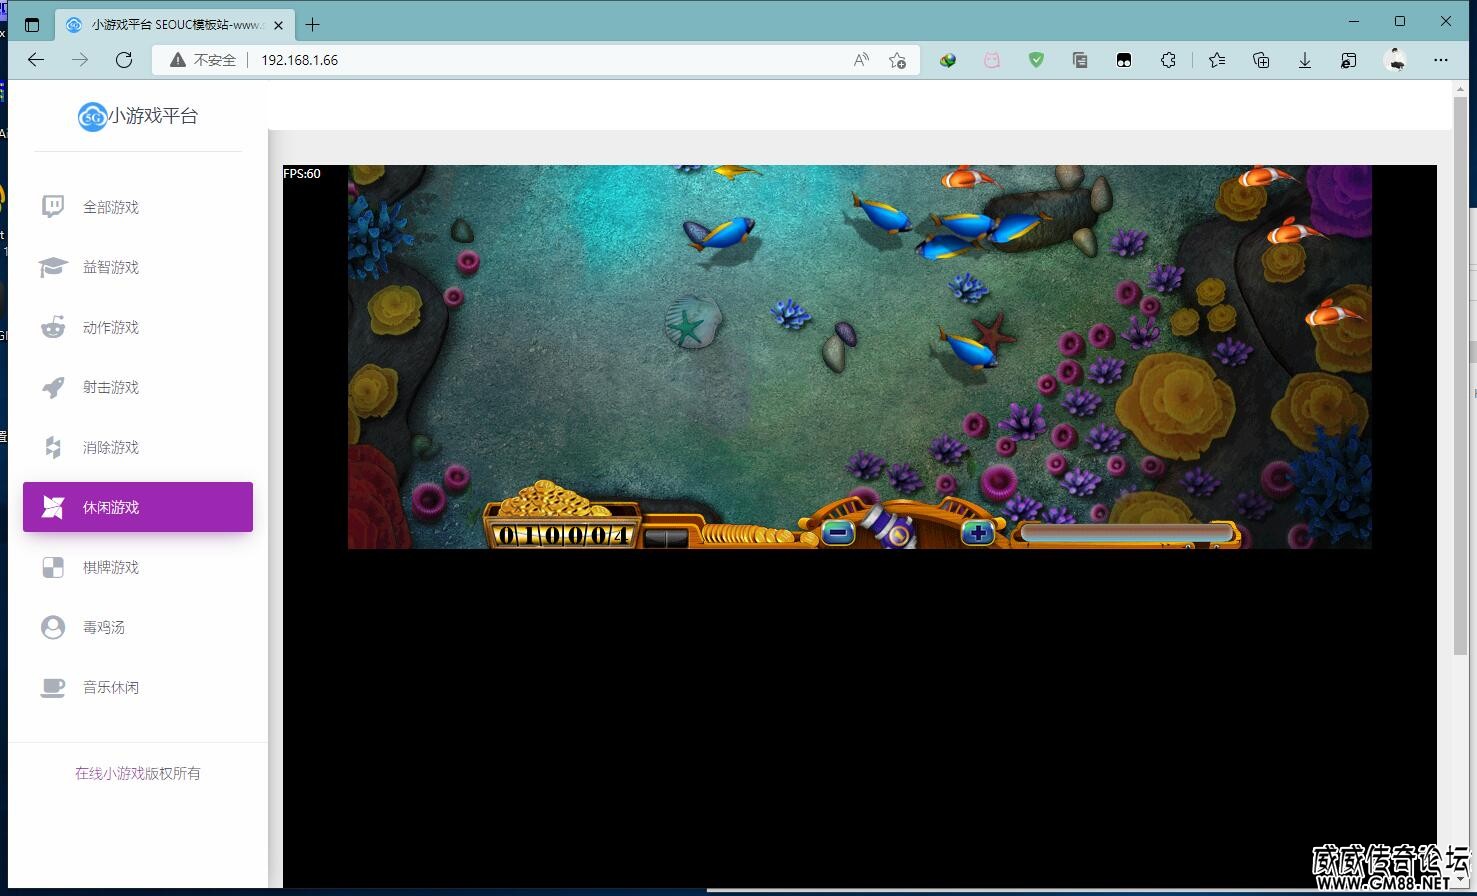Screen dimensions: 1477x896
Task: Open the 毒鸡汤 section
Action: coord(138,627)
